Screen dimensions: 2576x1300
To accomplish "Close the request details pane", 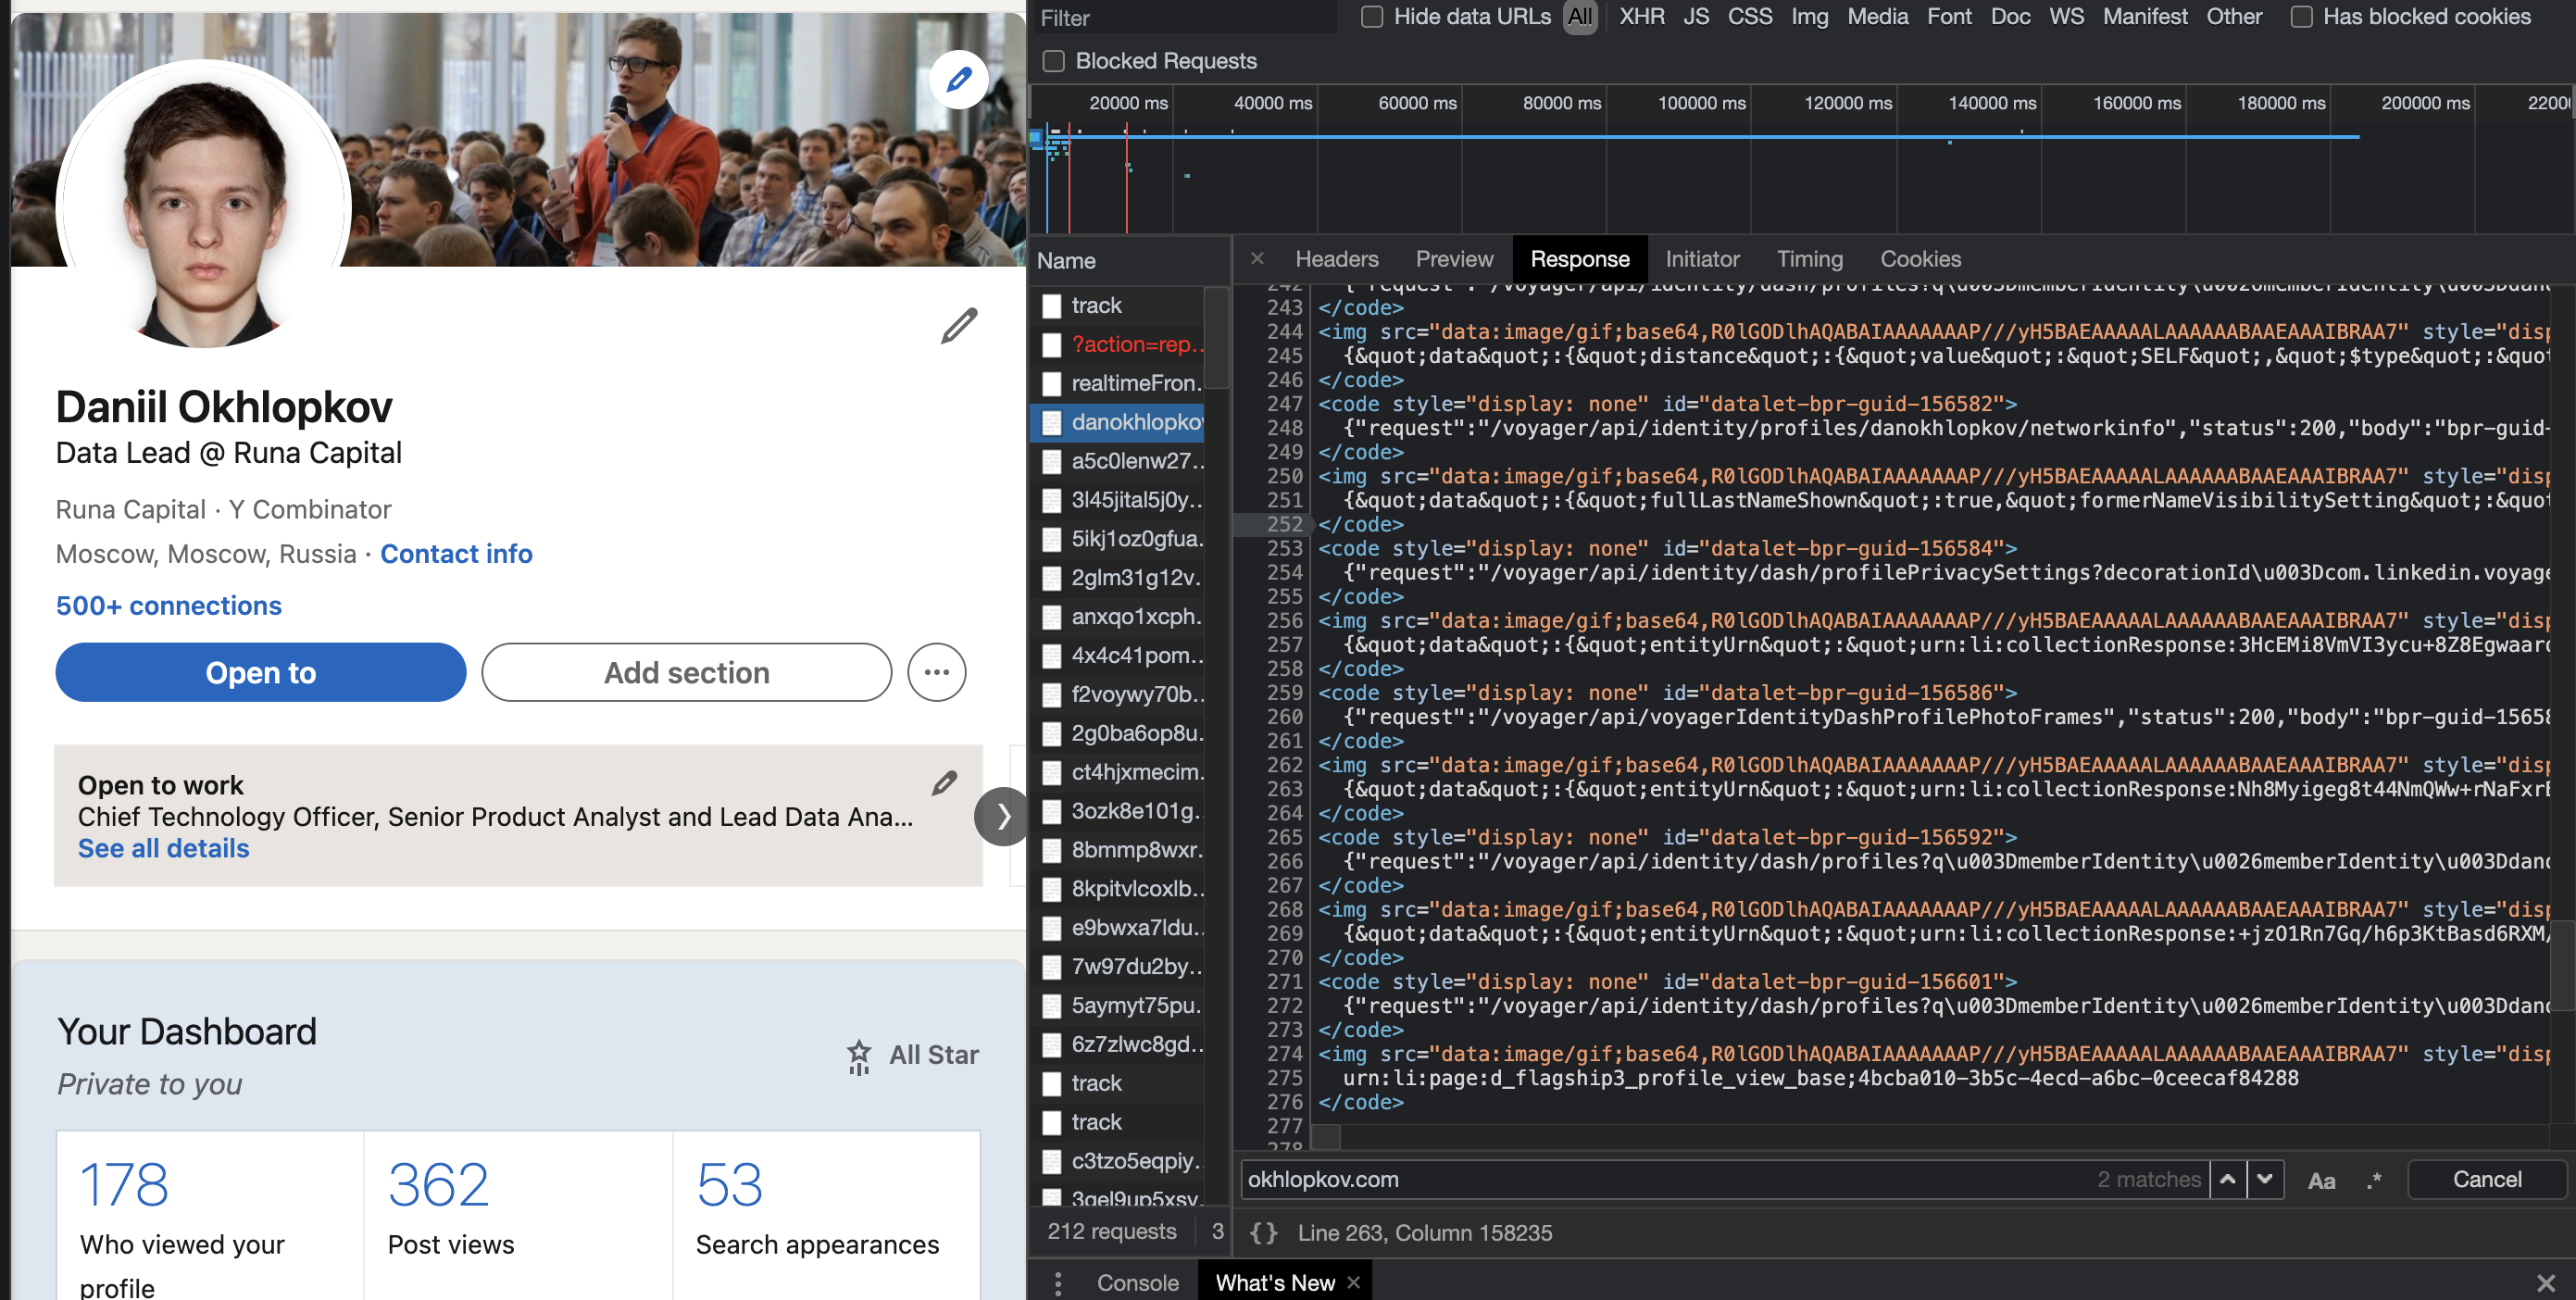I will (1257, 259).
